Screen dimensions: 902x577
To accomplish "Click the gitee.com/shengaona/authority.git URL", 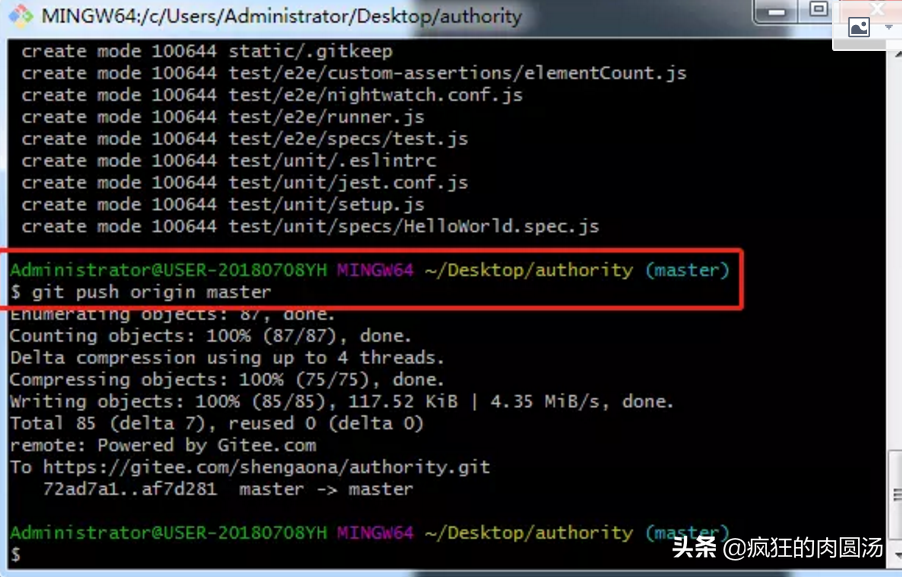I will (267, 467).
